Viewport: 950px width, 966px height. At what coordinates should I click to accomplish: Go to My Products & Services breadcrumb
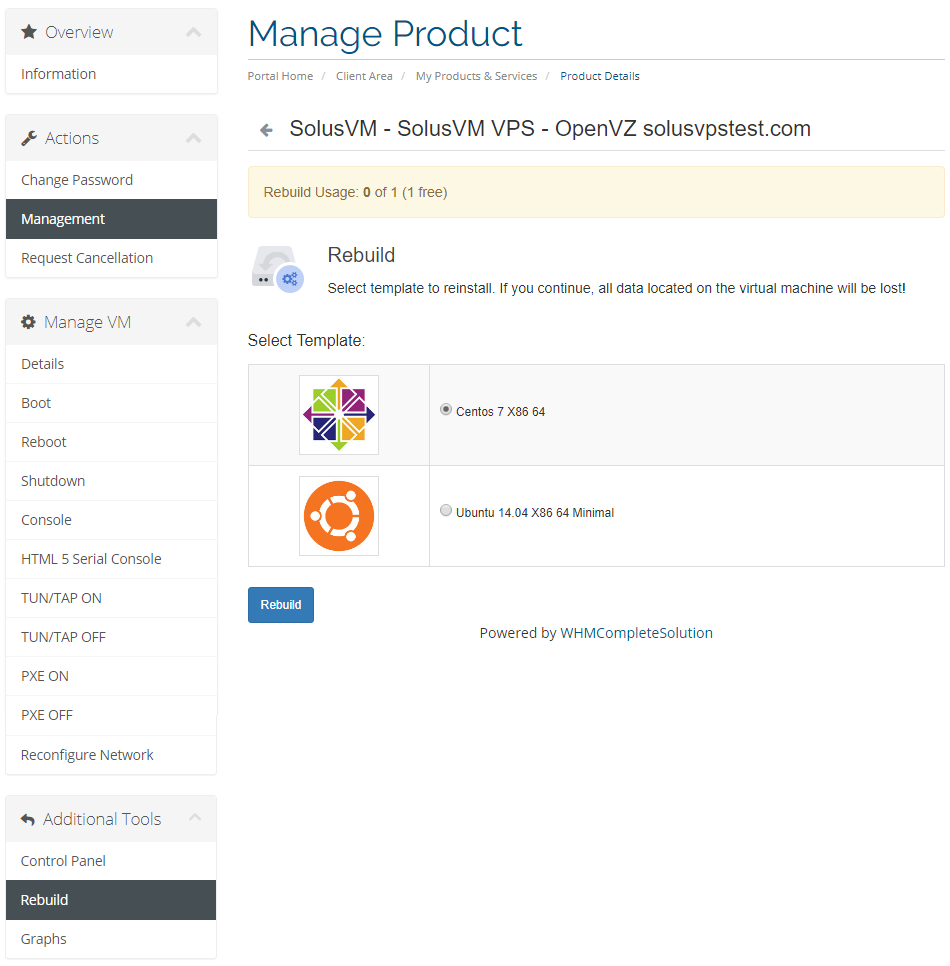tap(476, 76)
